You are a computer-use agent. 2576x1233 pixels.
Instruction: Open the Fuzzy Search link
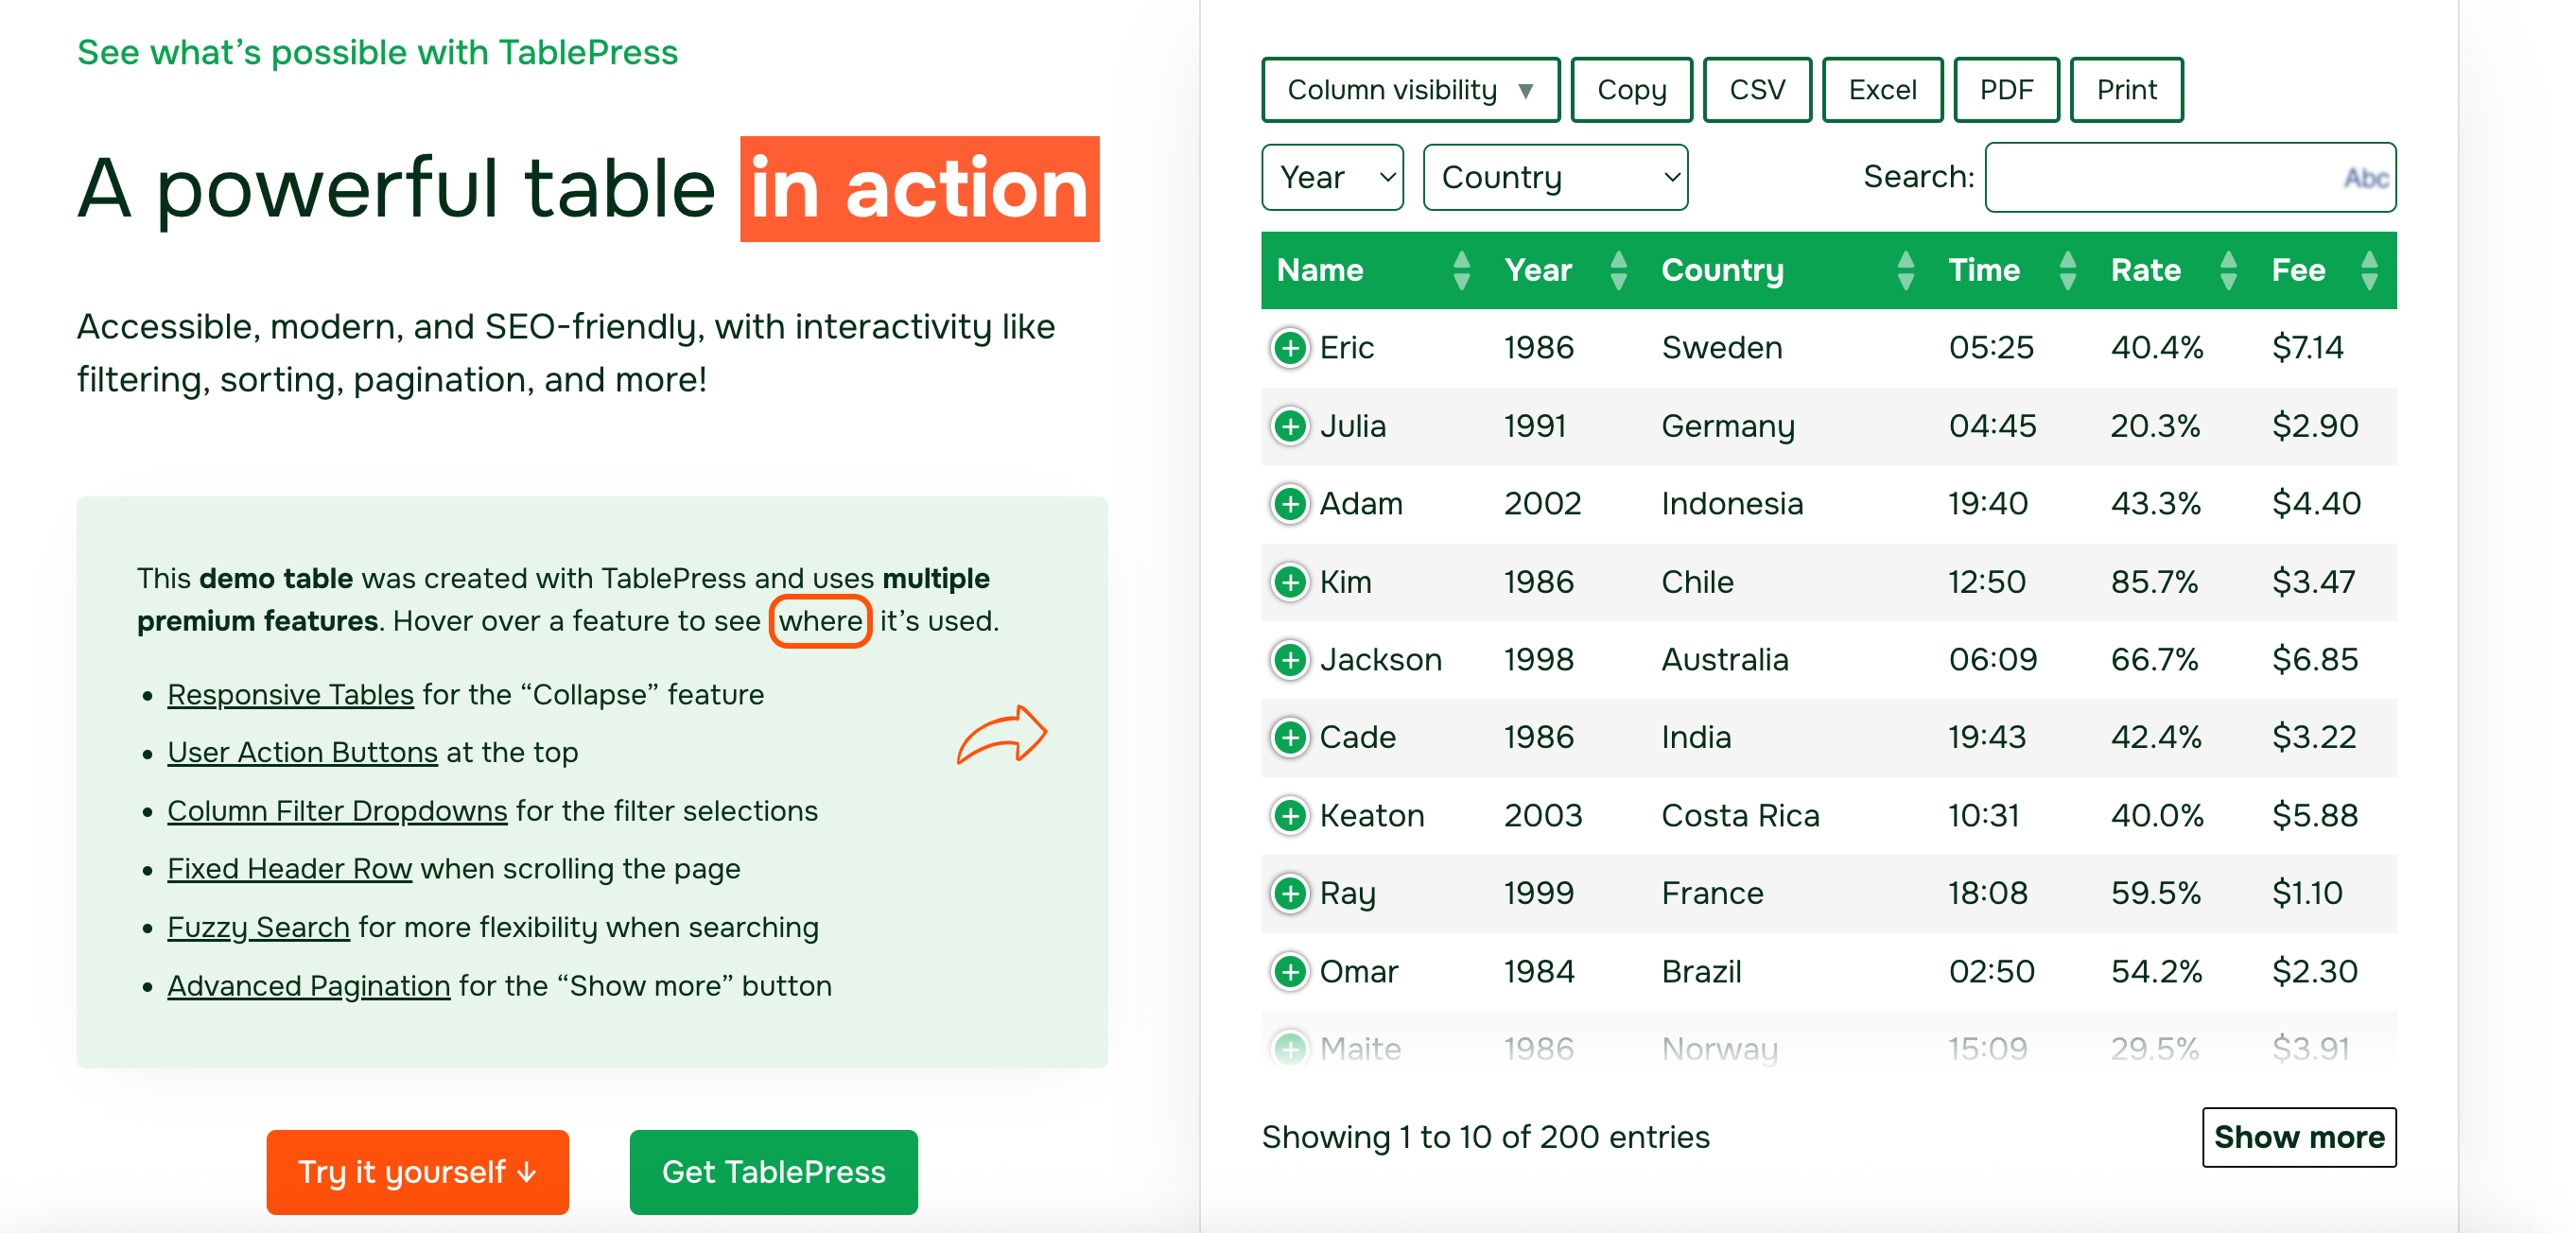pos(258,927)
